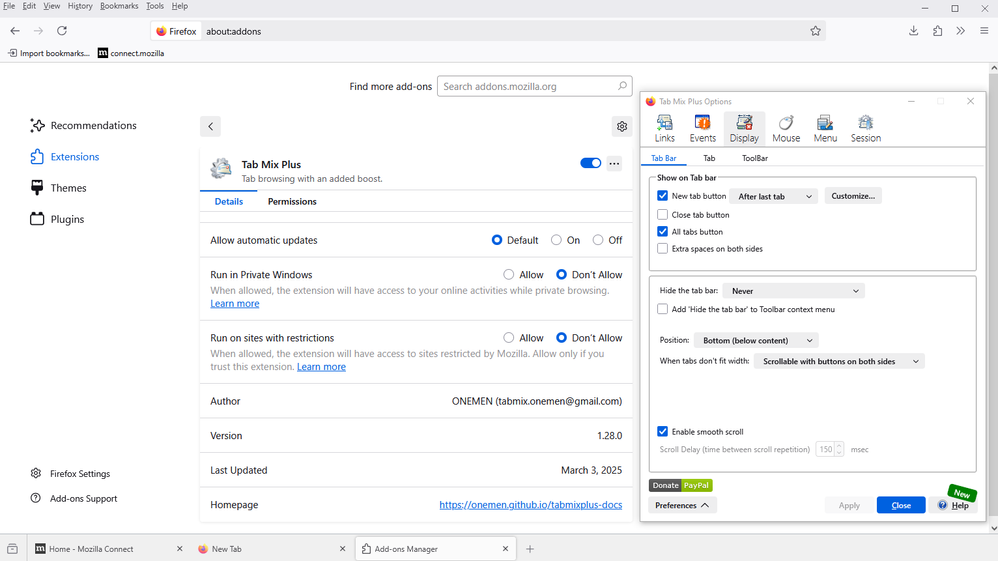The width and height of the screenshot is (998, 561).
Task: Open the Bookmarks menu
Action: tap(119, 6)
